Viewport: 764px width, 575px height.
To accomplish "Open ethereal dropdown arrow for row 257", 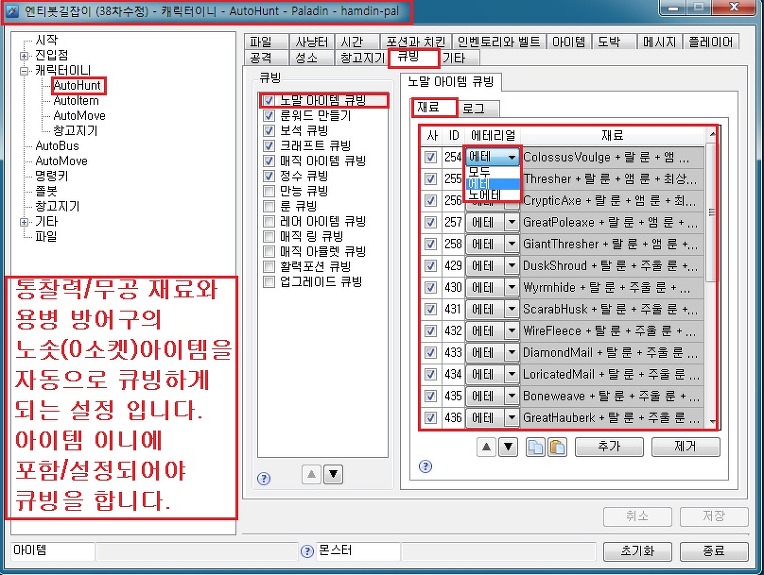I will (x=512, y=223).
